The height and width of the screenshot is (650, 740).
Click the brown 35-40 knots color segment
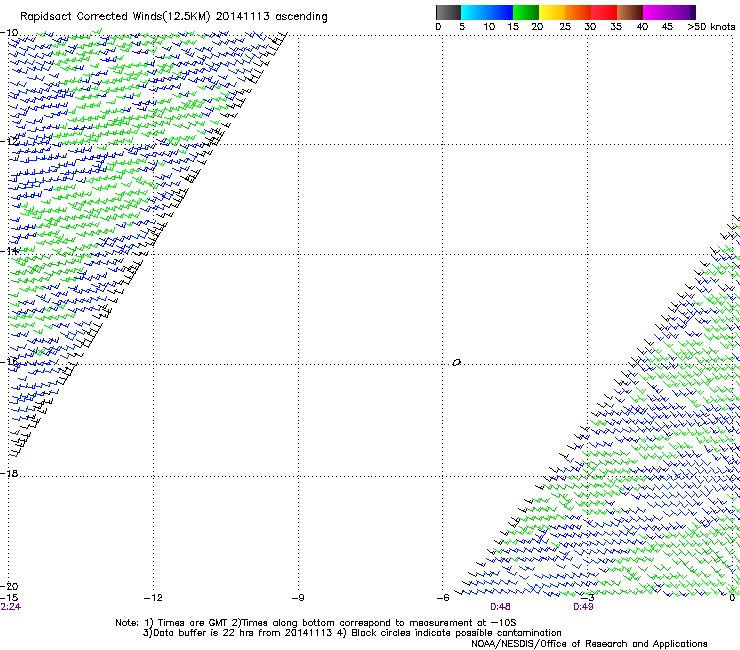(630, 12)
